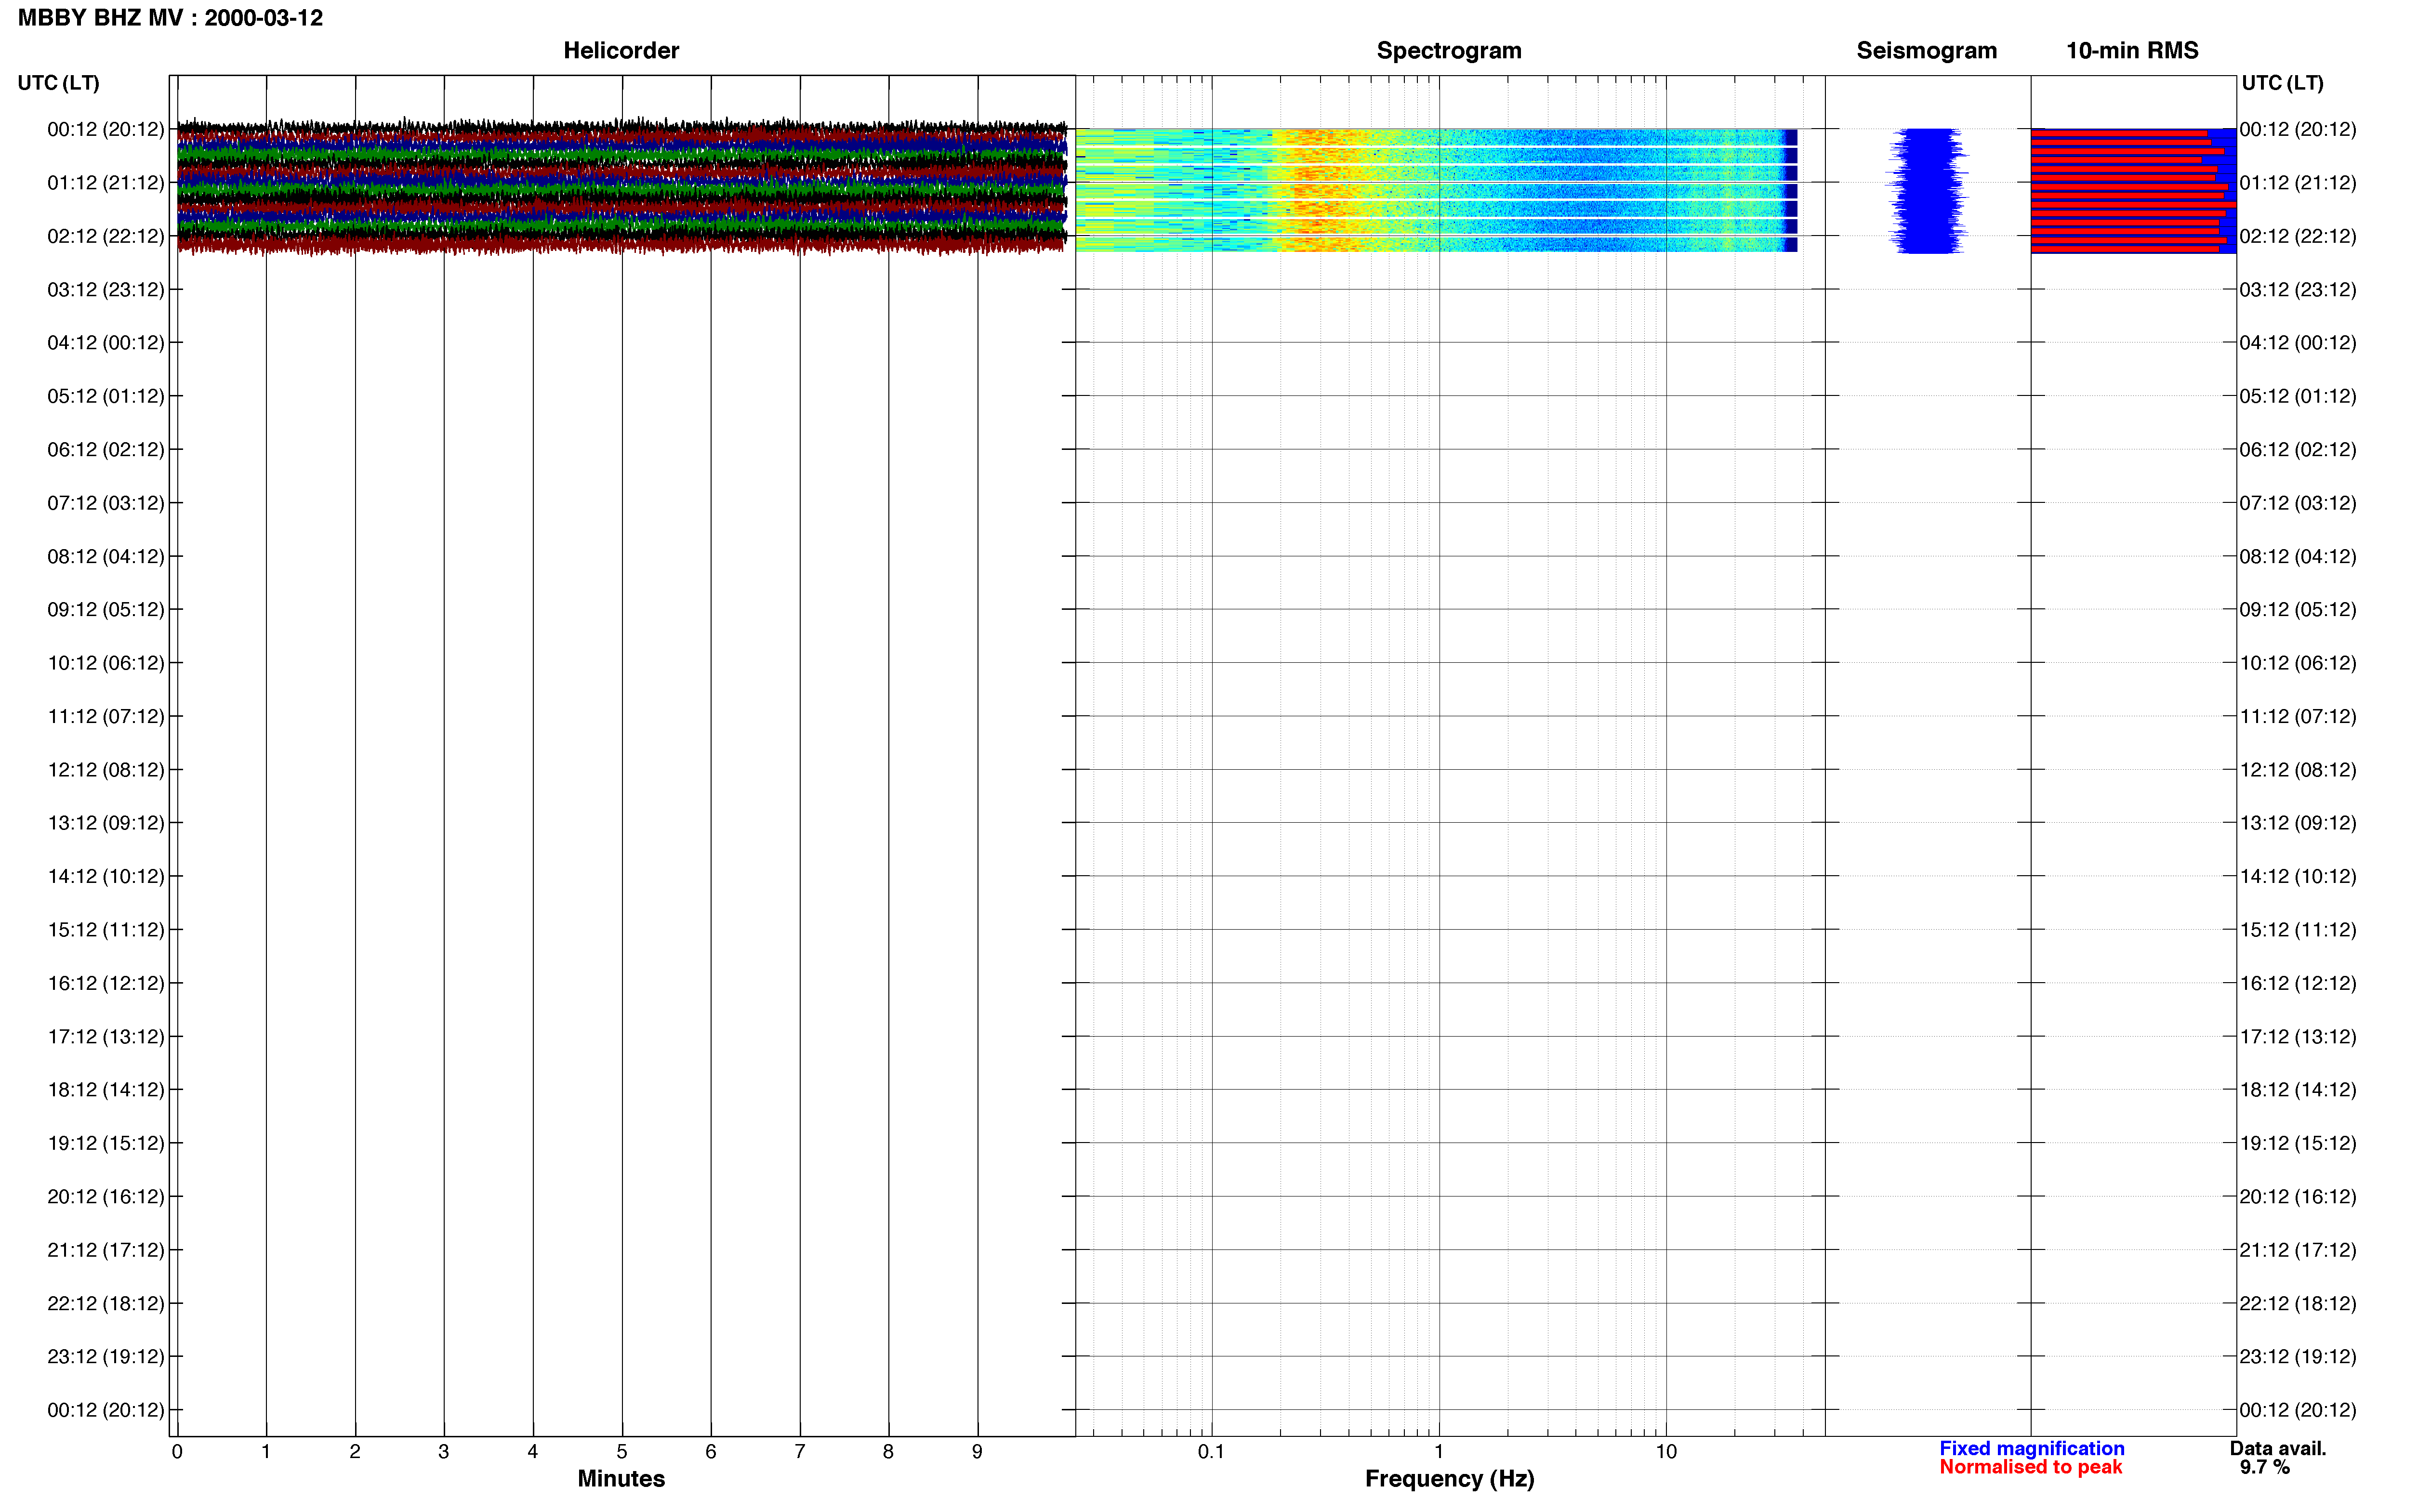Click the 'Data avail.' label
Viewport: 2418px width, 1512px height.
(2278, 1448)
